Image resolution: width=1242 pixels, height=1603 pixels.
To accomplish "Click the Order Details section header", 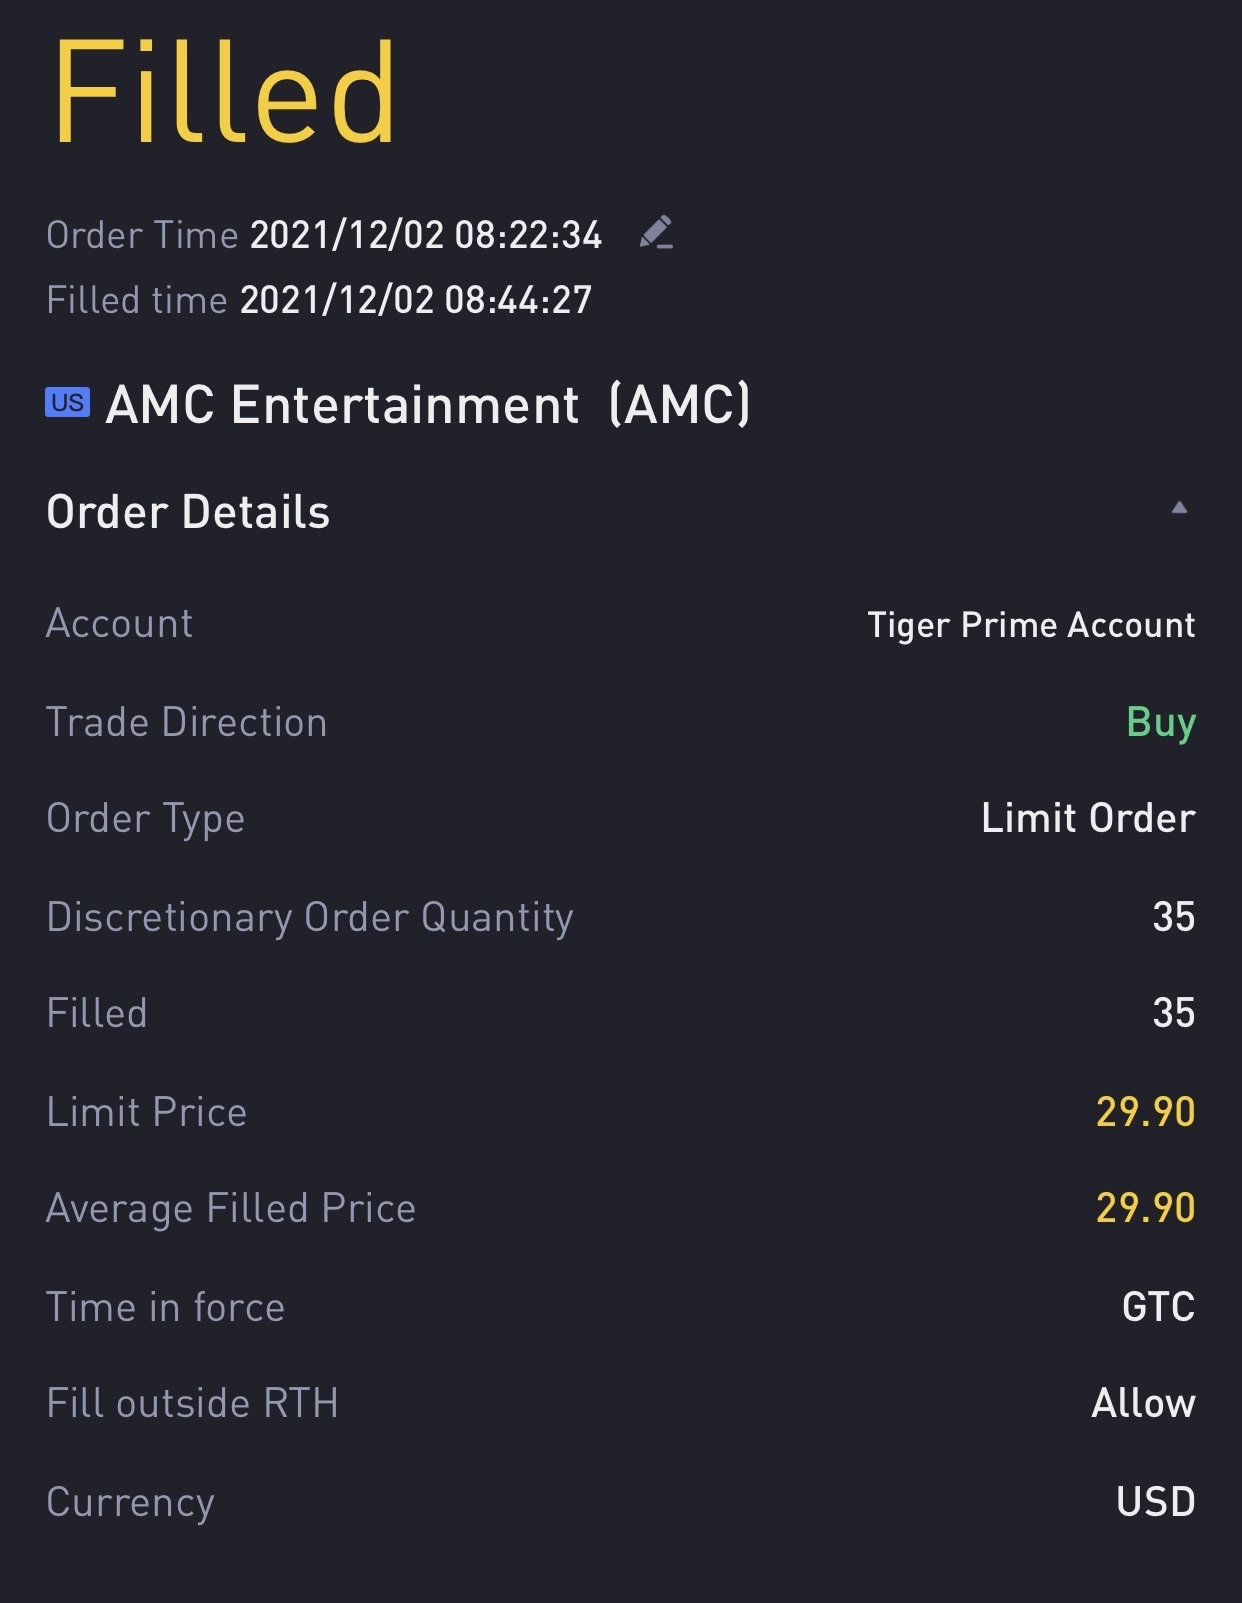I will [x=188, y=512].
